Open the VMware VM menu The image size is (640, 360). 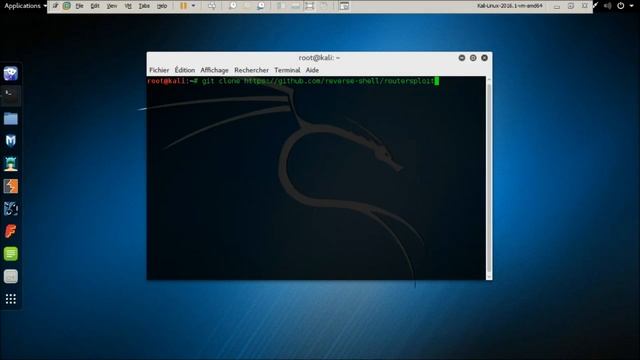[x=128, y=6]
